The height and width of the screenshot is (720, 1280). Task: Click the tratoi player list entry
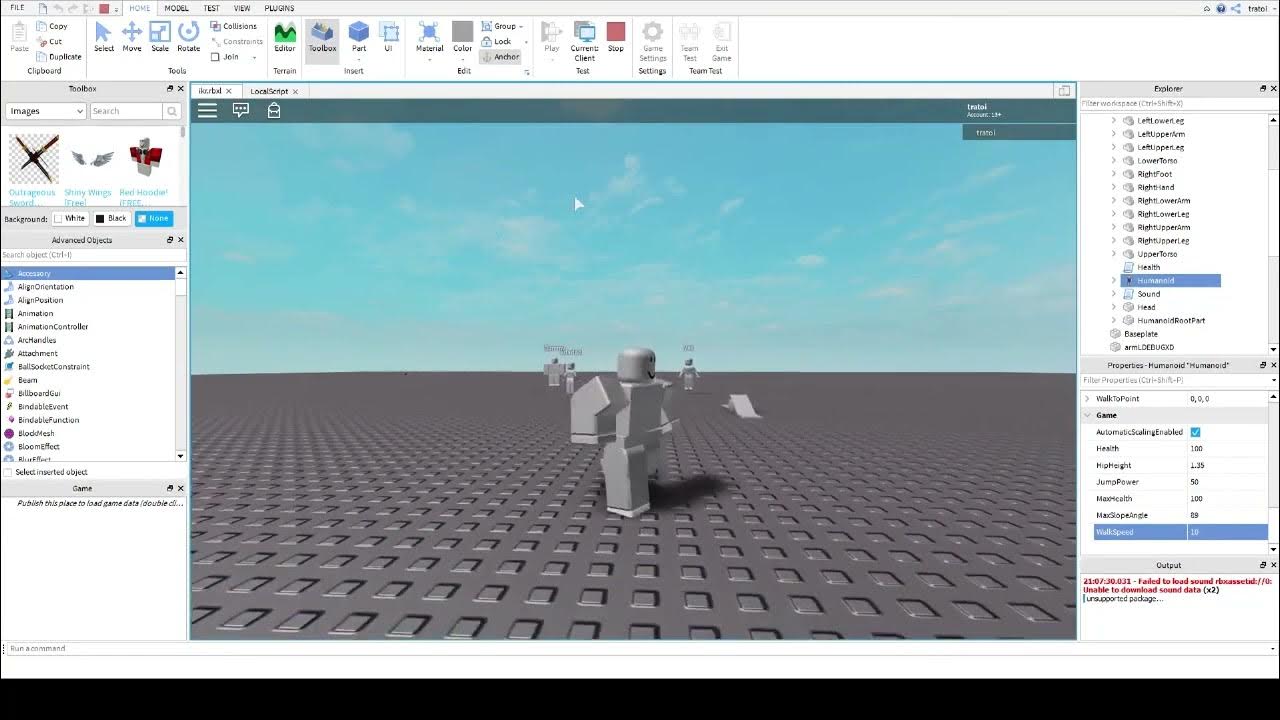click(x=1019, y=132)
